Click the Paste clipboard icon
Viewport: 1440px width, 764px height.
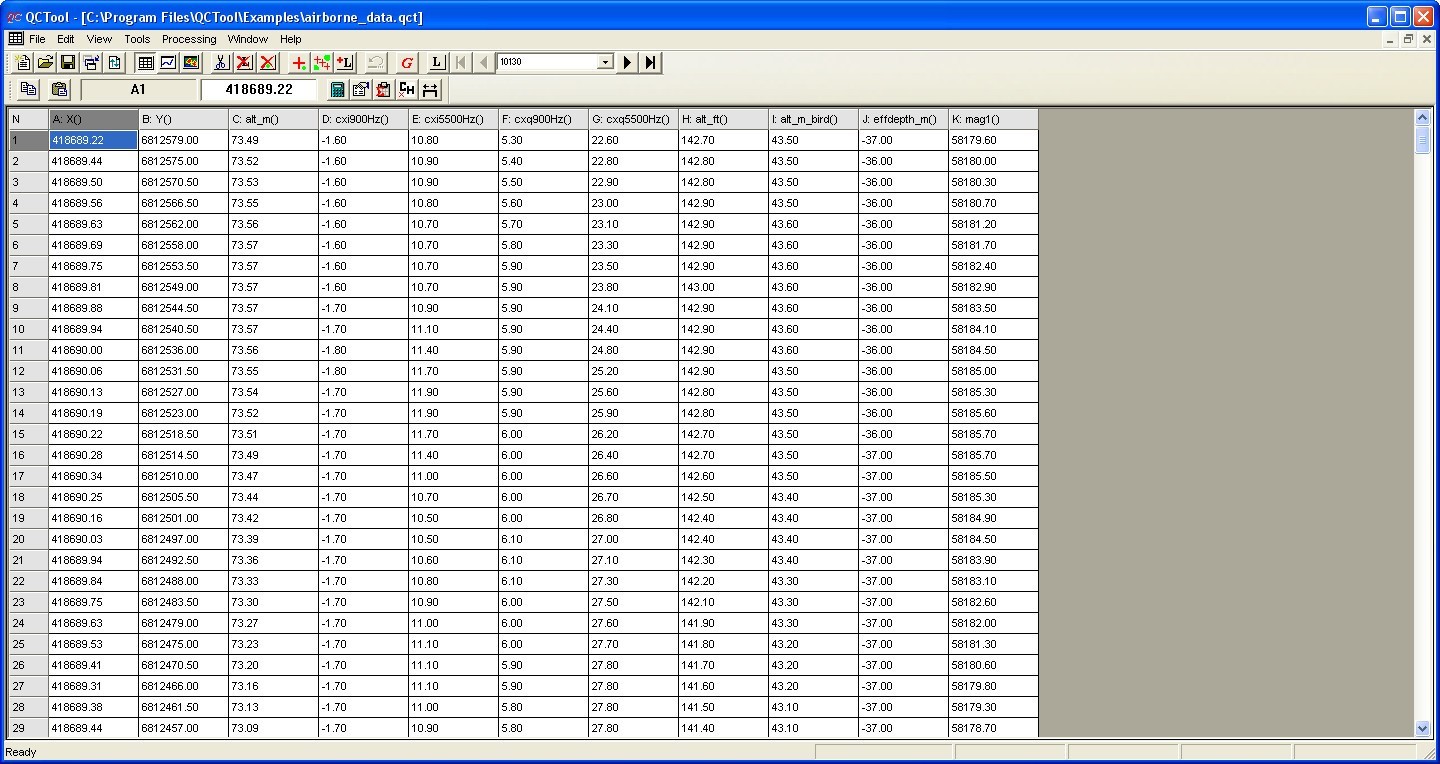(x=59, y=89)
